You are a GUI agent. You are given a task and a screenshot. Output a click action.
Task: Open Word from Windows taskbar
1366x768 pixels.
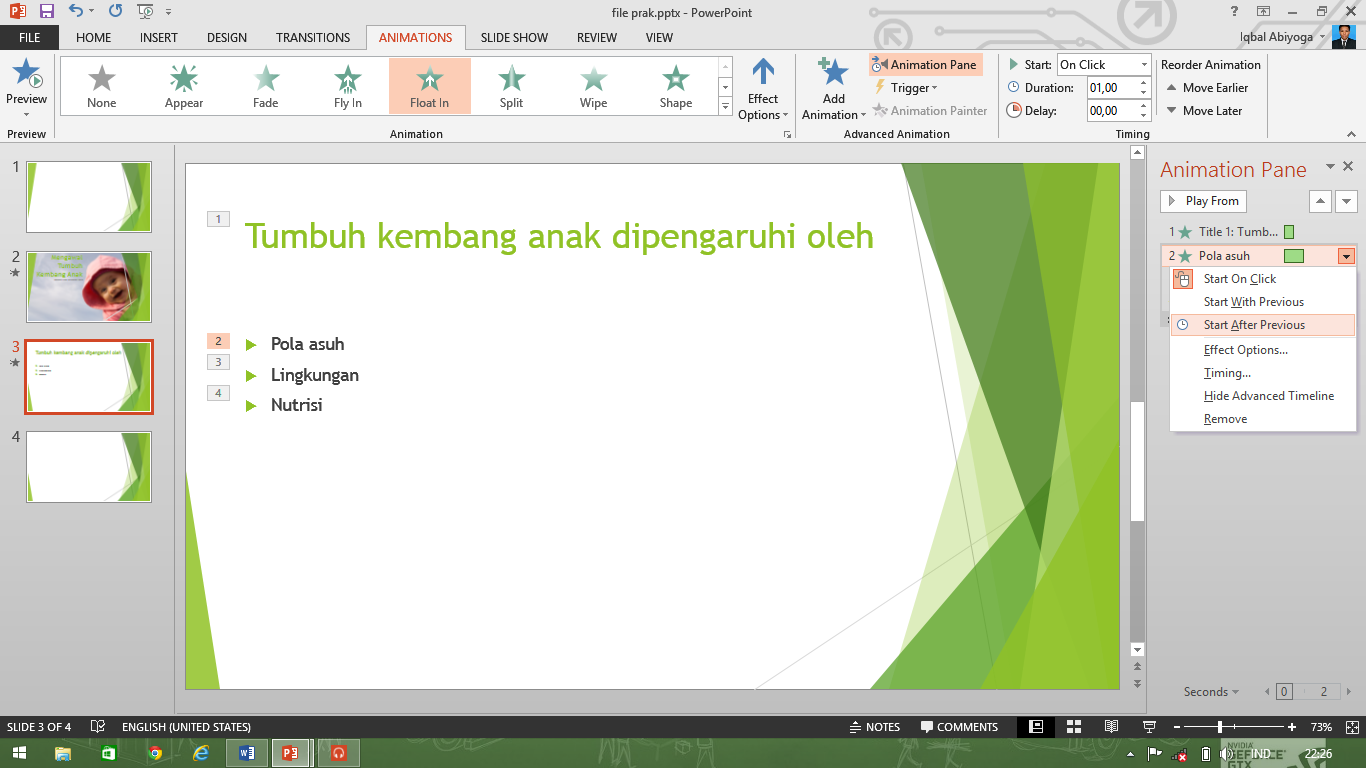tap(247, 753)
